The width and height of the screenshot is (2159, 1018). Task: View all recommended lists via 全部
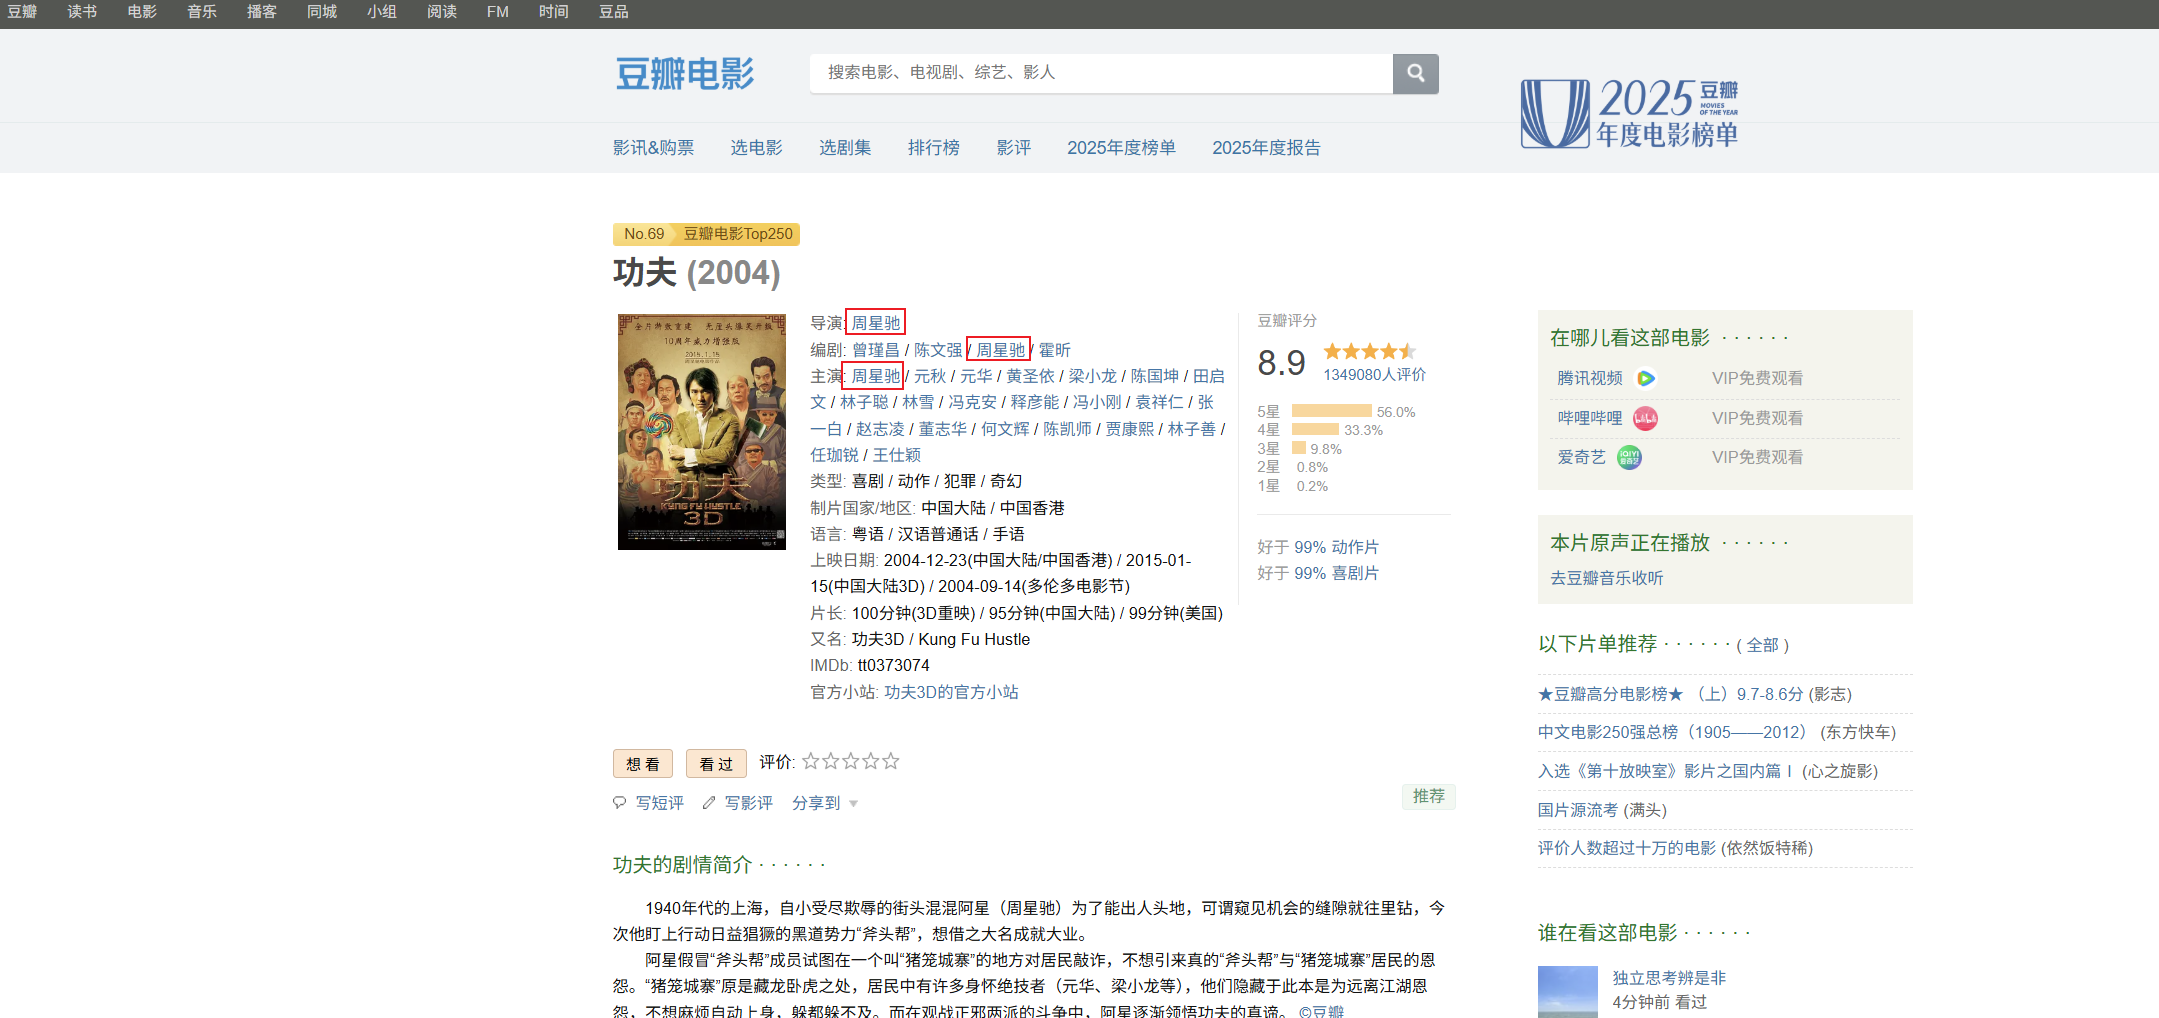pyautogui.click(x=1763, y=645)
